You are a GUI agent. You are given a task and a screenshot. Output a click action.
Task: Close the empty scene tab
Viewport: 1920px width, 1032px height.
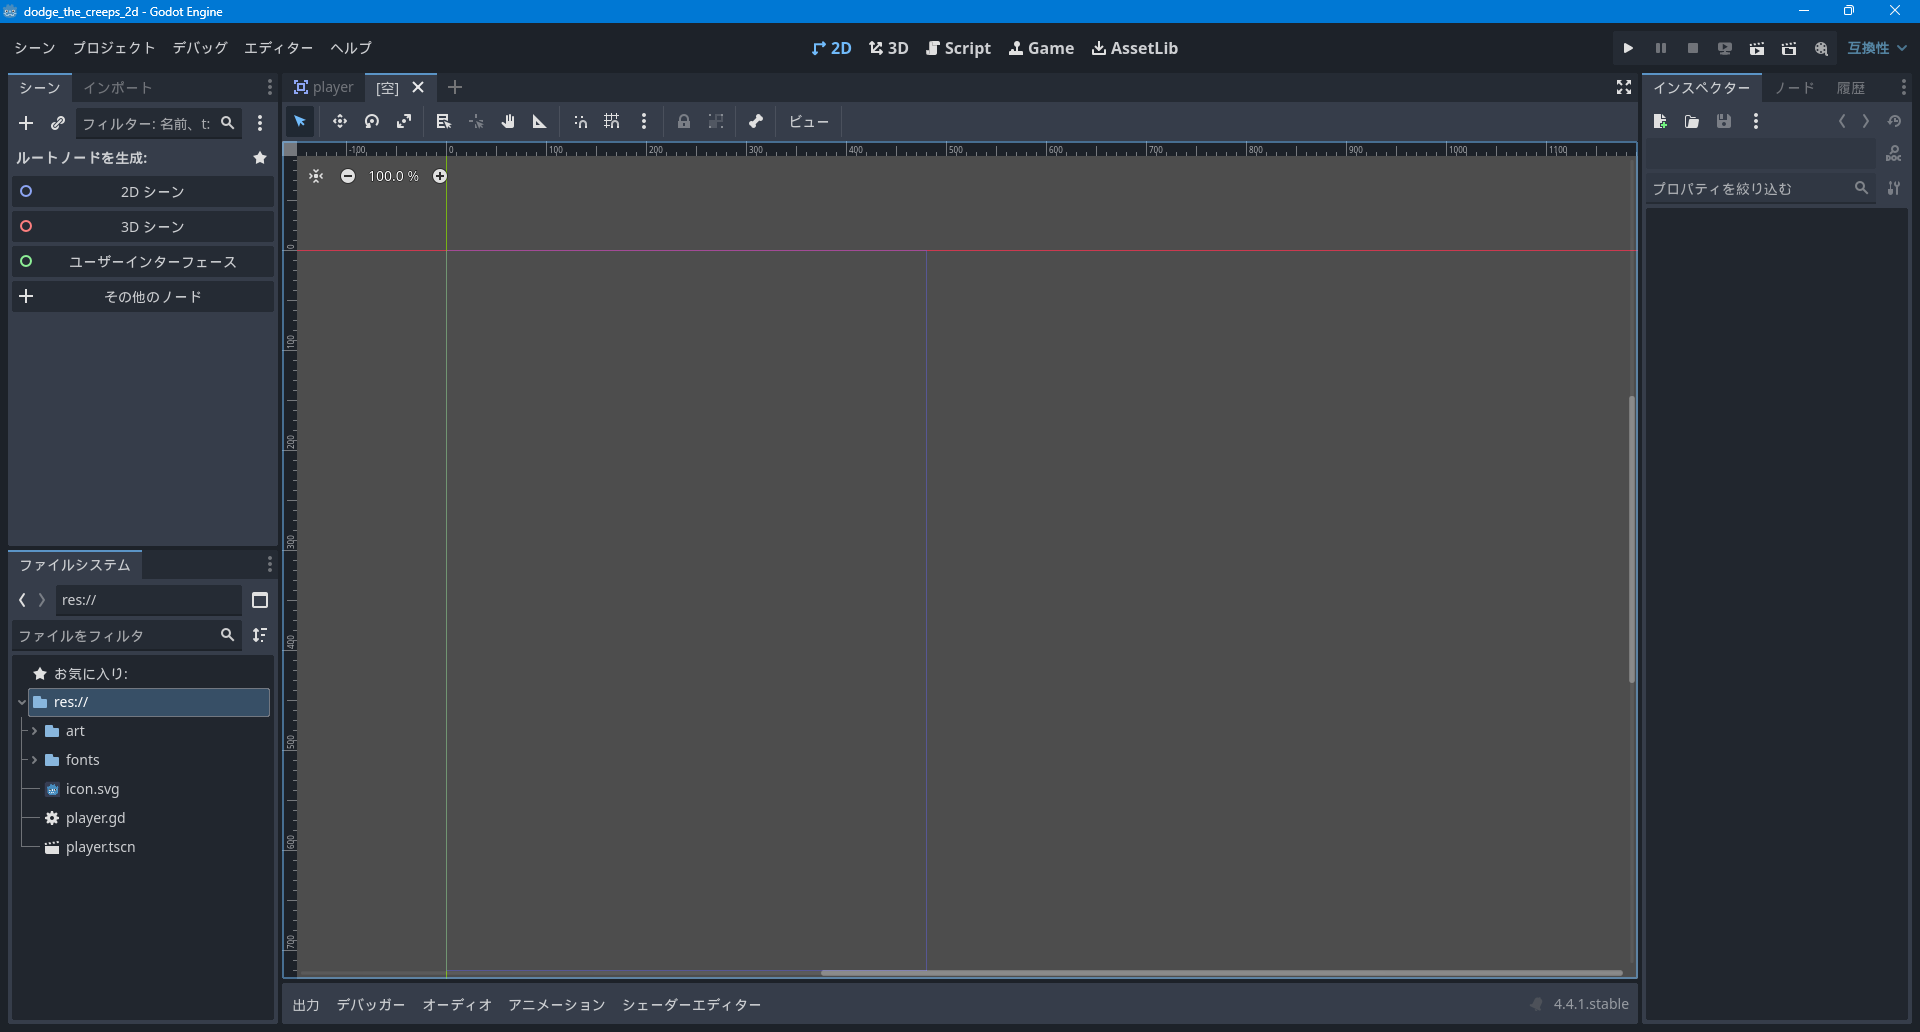pyautogui.click(x=418, y=87)
